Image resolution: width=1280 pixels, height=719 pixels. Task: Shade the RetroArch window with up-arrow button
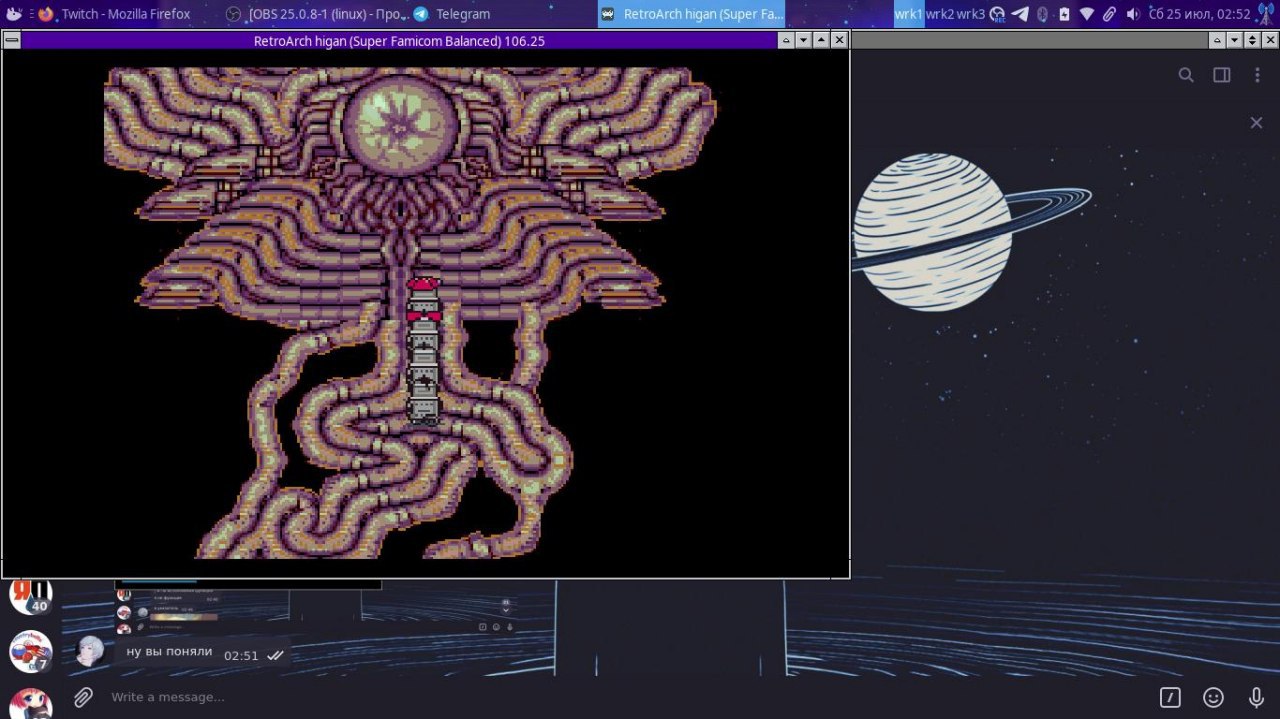[786, 40]
